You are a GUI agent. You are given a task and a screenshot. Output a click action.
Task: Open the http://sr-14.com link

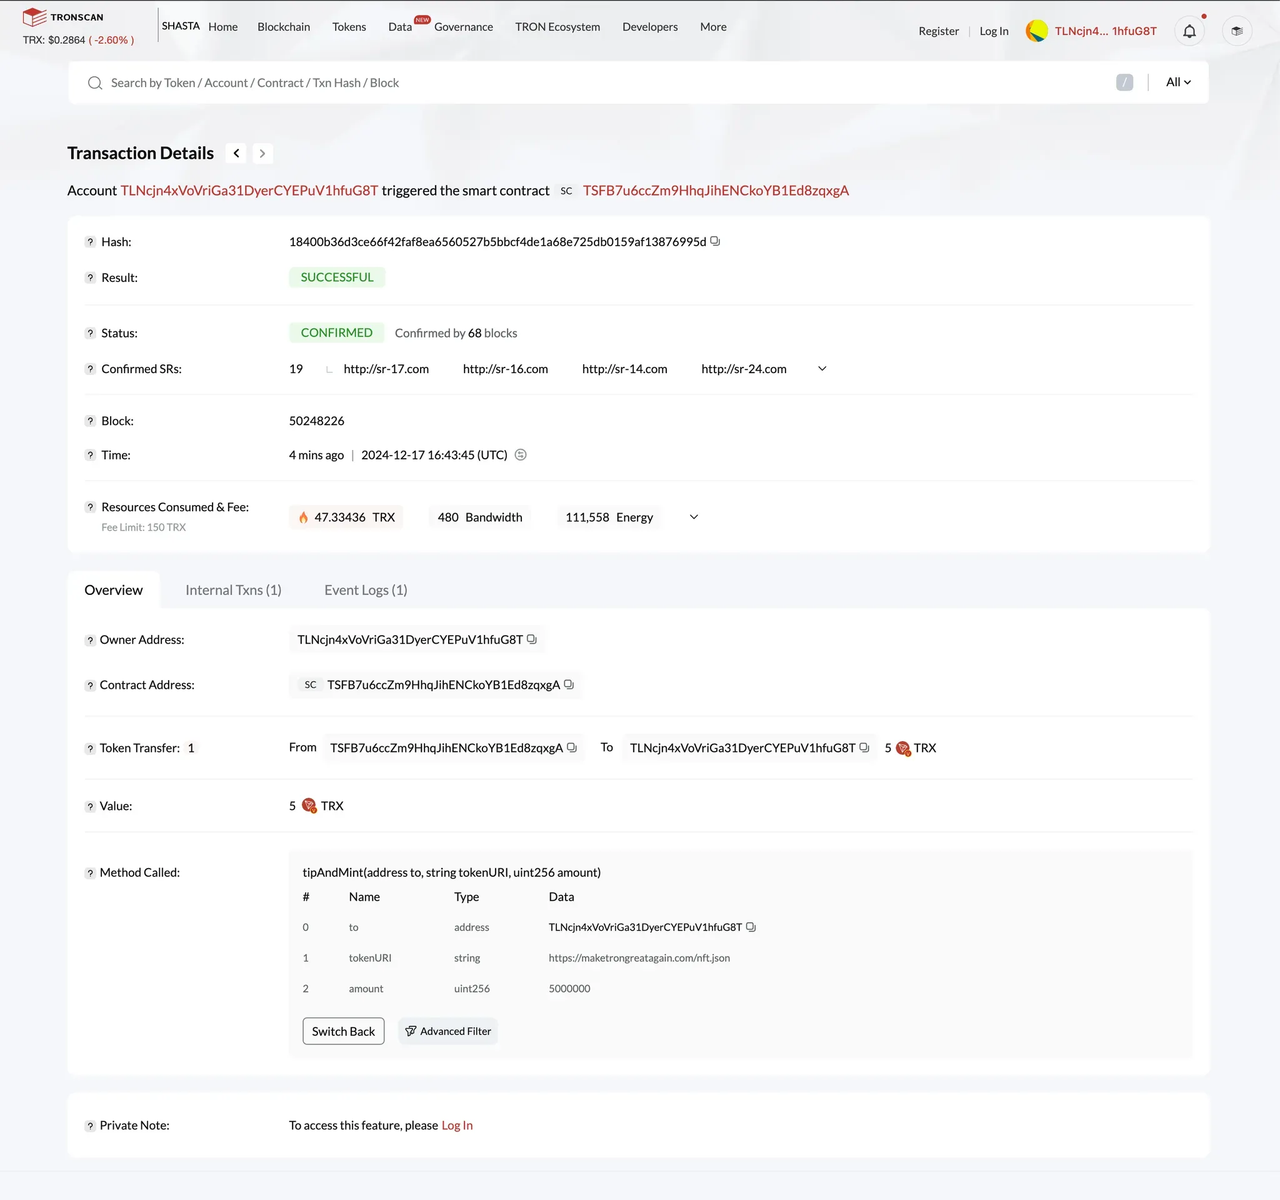(x=625, y=369)
